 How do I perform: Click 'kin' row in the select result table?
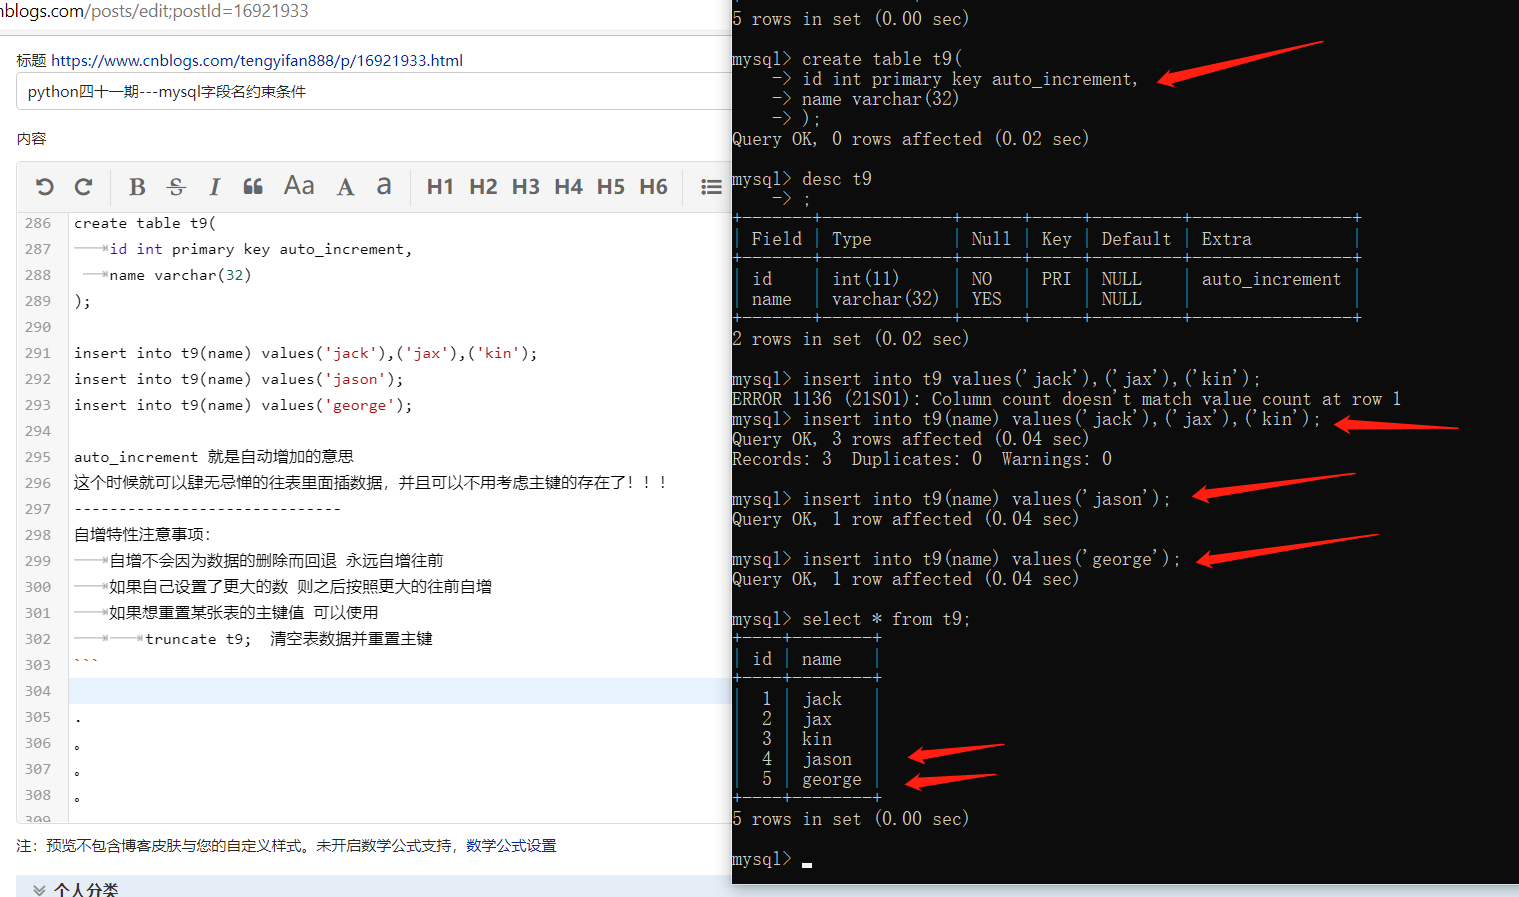point(817,739)
